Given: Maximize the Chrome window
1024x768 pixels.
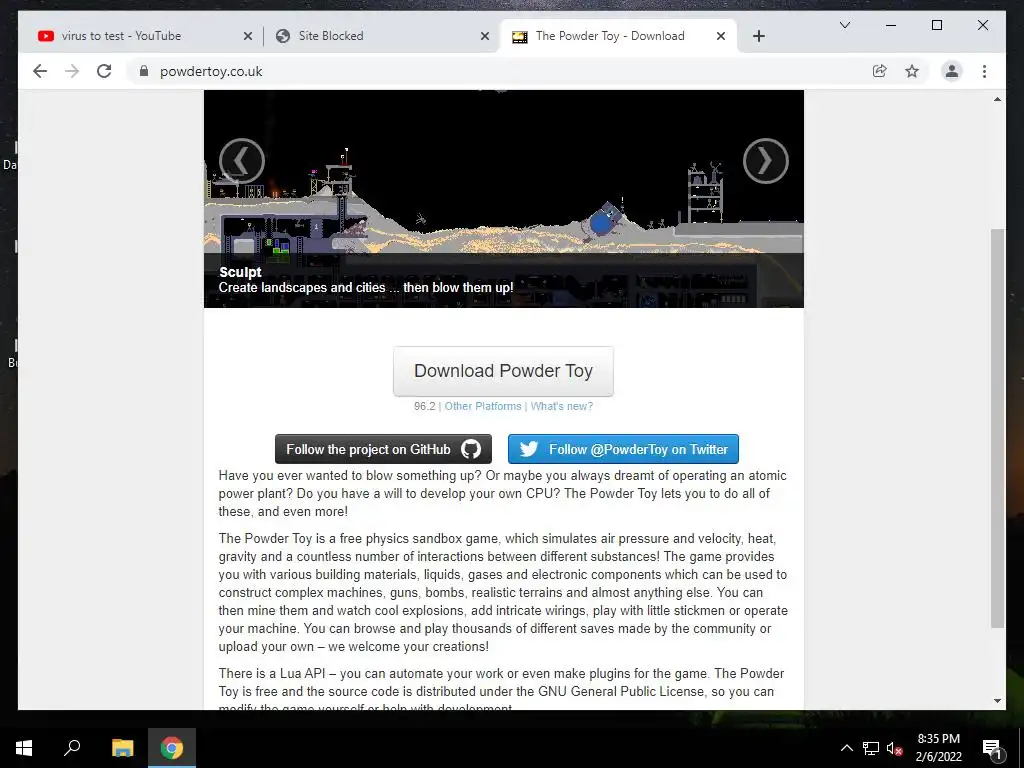Looking at the screenshot, I should point(936,25).
